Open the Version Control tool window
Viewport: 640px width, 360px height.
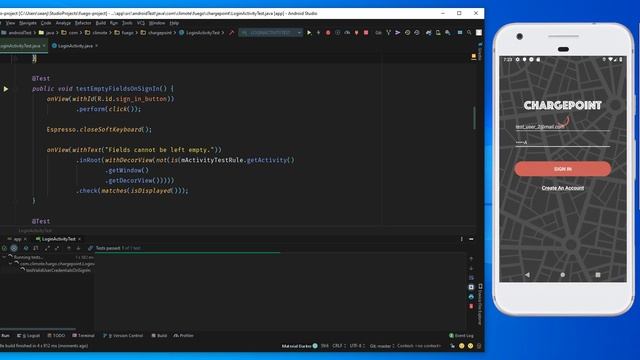123,336
